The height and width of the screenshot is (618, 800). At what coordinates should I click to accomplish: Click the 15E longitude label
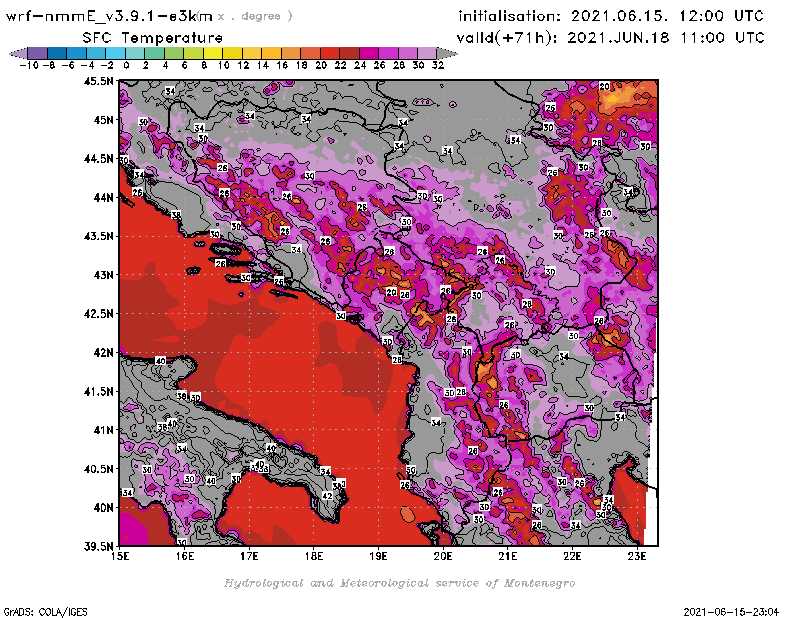(x=120, y=556)
